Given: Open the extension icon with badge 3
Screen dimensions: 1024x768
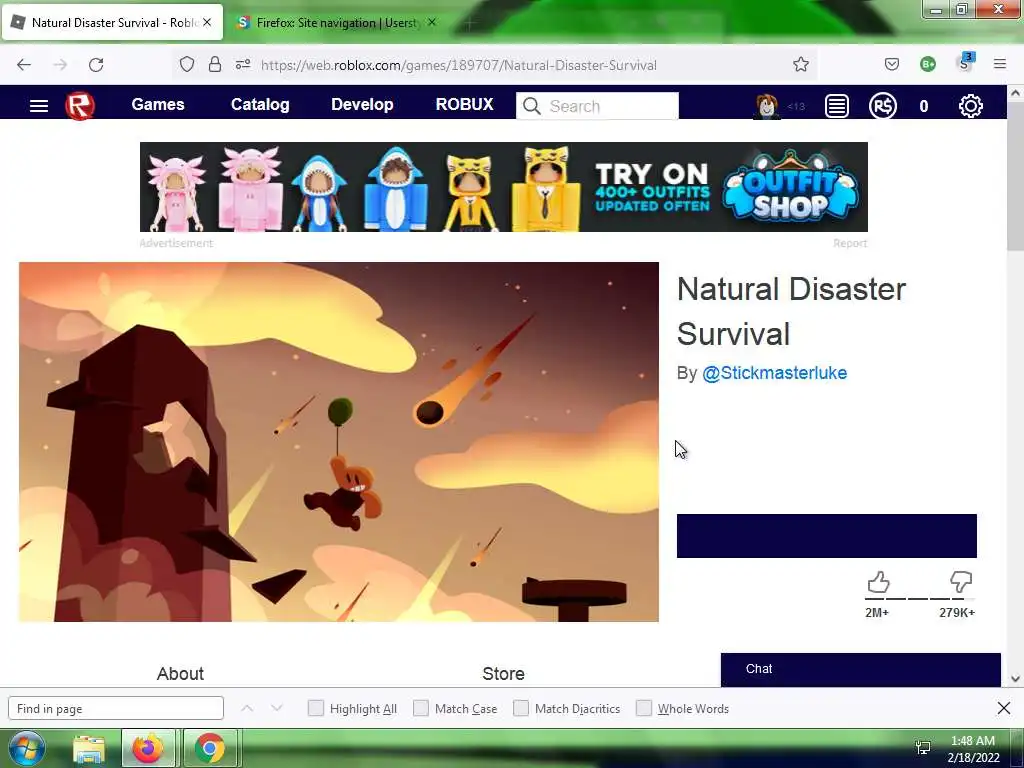Looking at the screenshot, I should point(965,63).
